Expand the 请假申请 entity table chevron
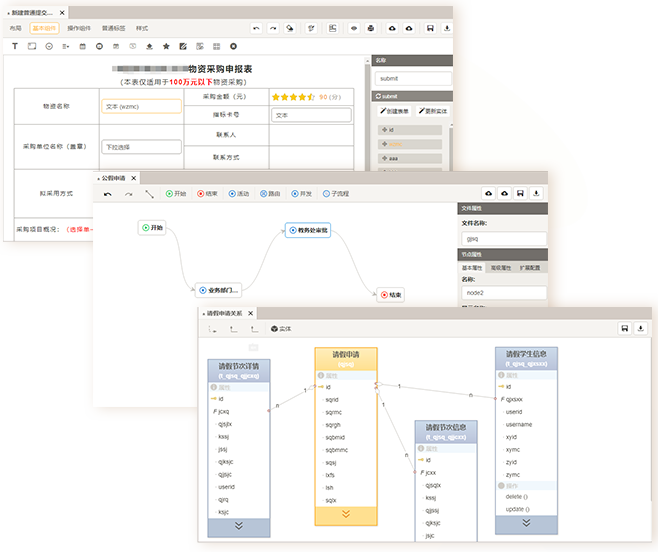 pos(346,513)
